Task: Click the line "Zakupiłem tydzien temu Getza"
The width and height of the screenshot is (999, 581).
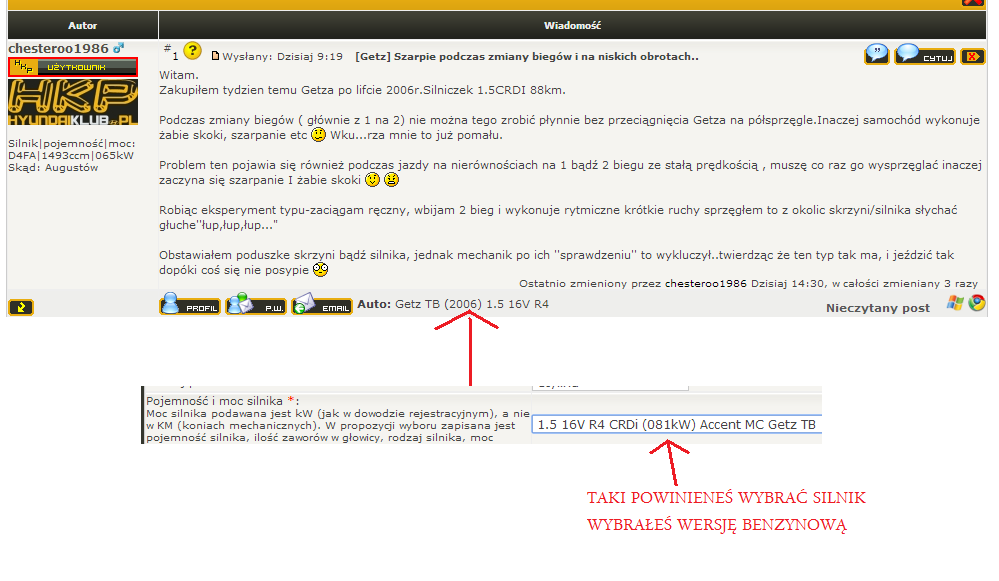Action: pyautogui.click(x=363, y=90)
